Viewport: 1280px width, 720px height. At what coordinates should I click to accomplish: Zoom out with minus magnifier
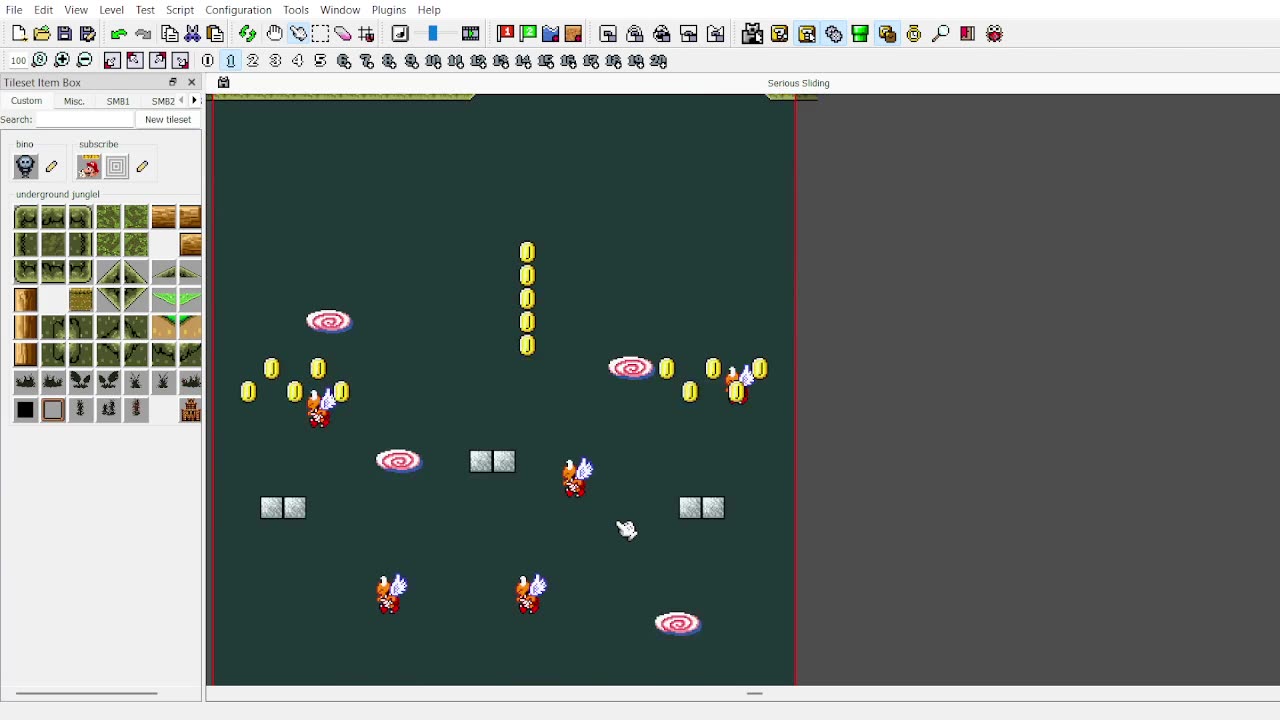85,61
